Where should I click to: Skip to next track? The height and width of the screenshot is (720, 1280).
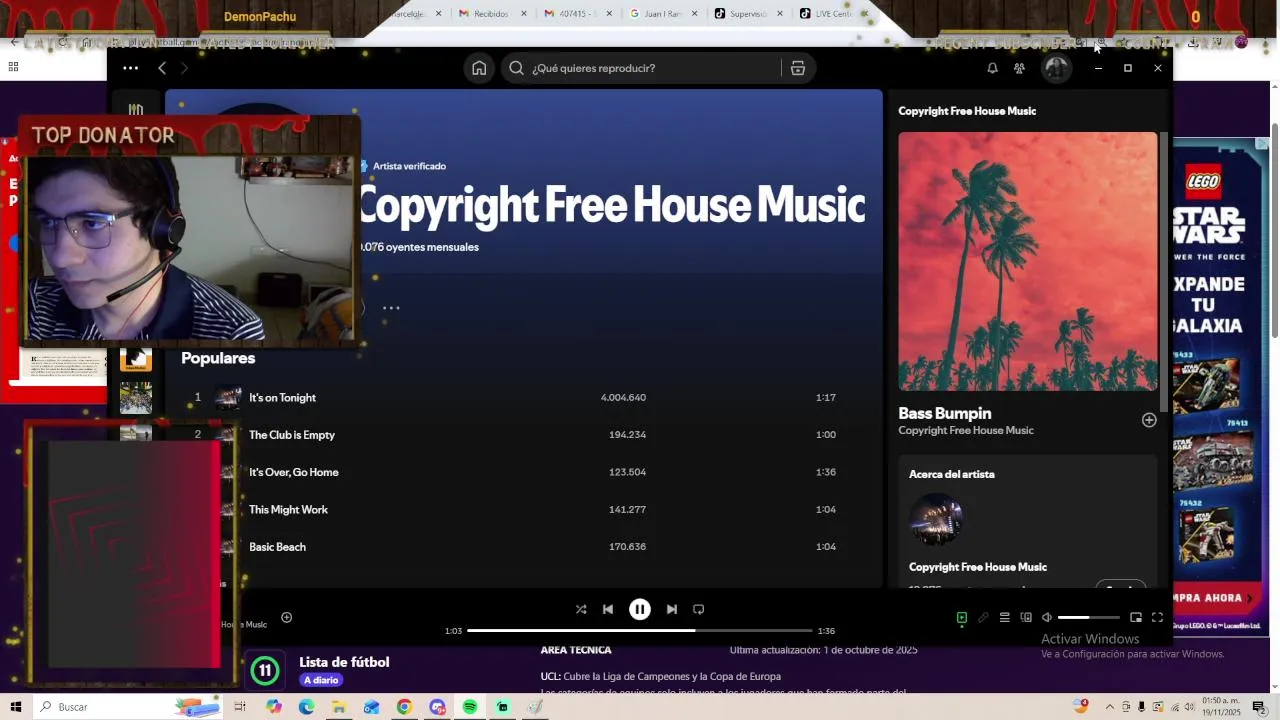[x=672, y=609]
